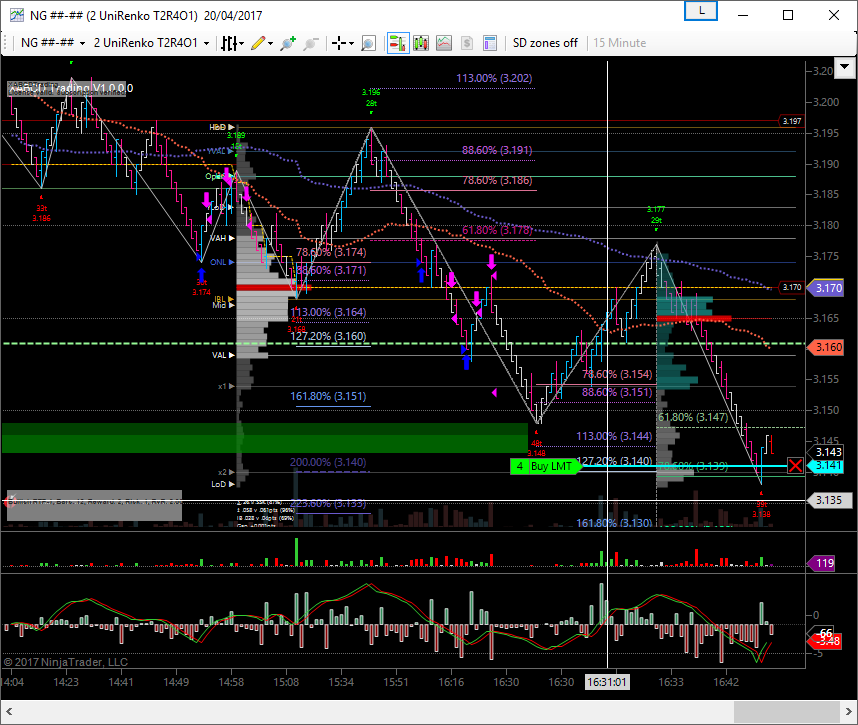Click the 3.196 swing high label
Screen dimensions: 858x725
pos(371,92)
